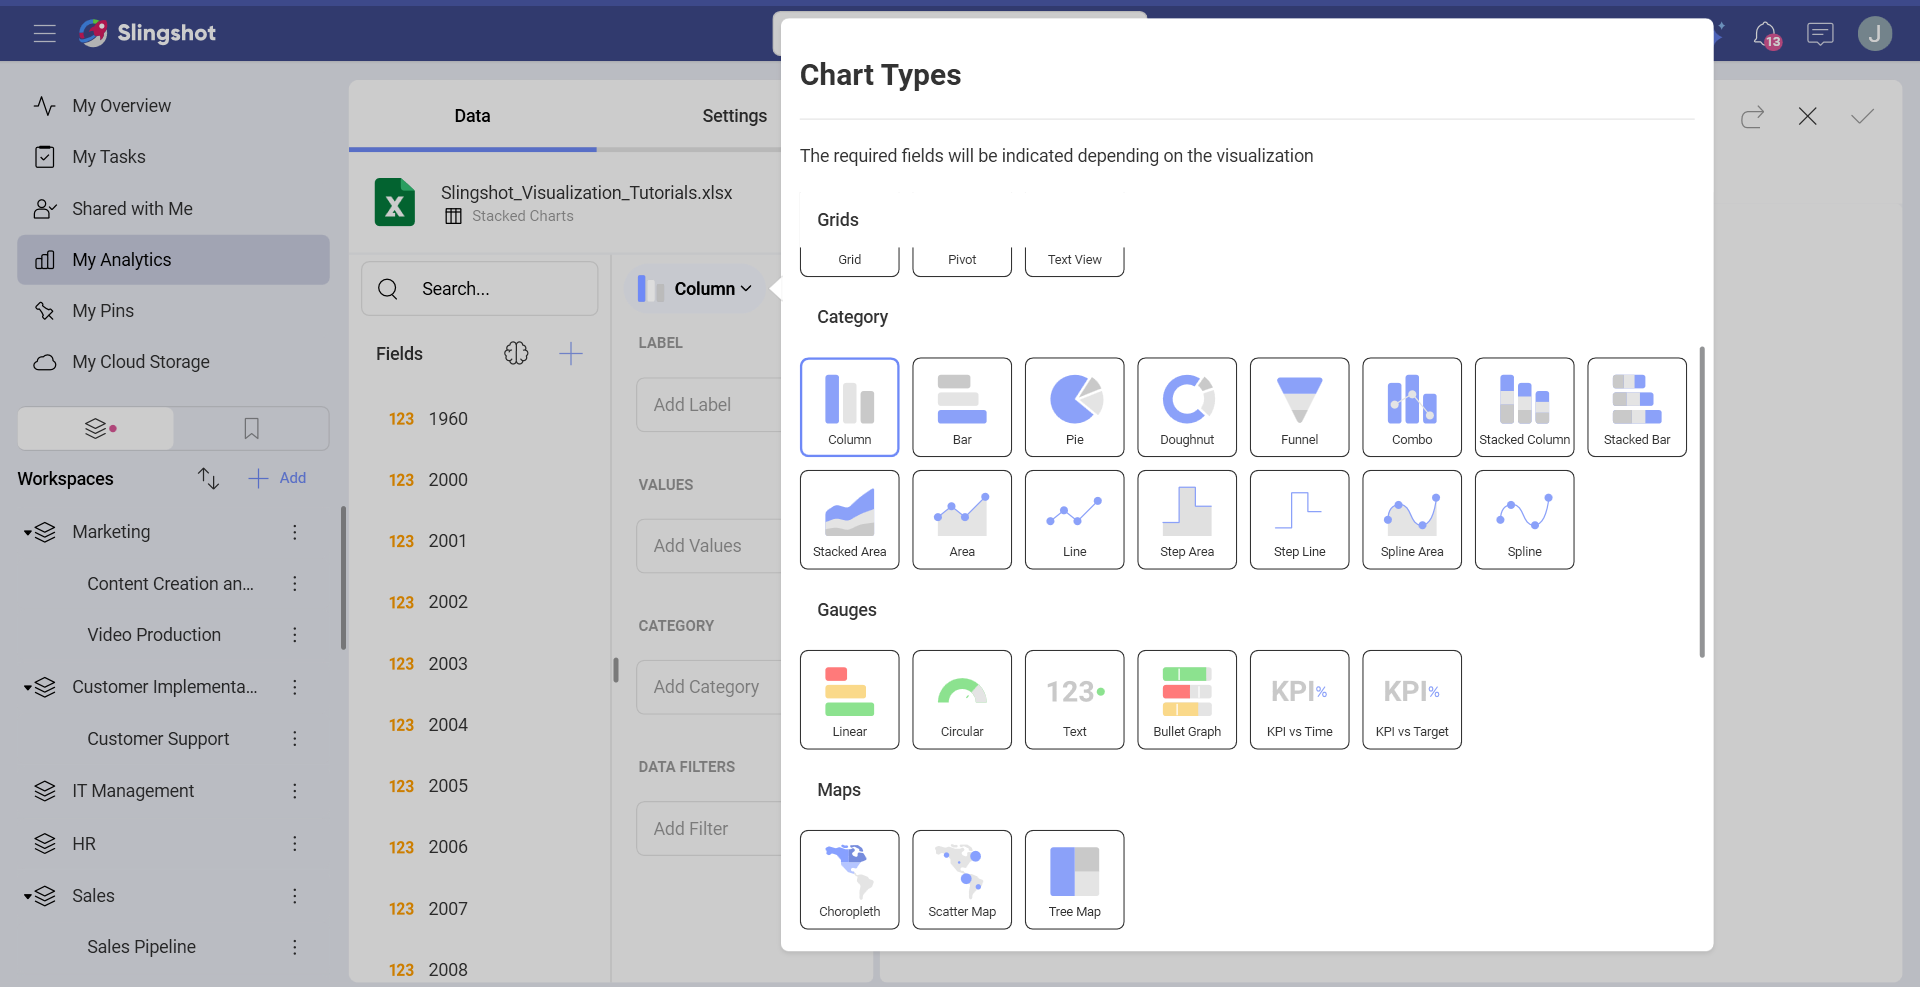Select the Text View button
1920x987 pixels.
(1074, 260)
